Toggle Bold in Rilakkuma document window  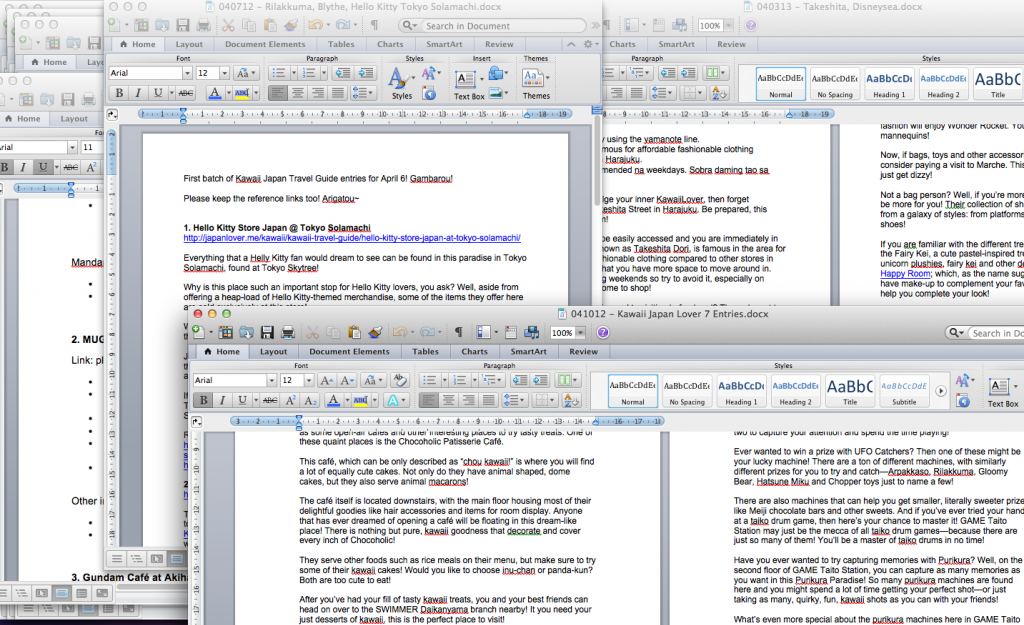click(119, 93)
